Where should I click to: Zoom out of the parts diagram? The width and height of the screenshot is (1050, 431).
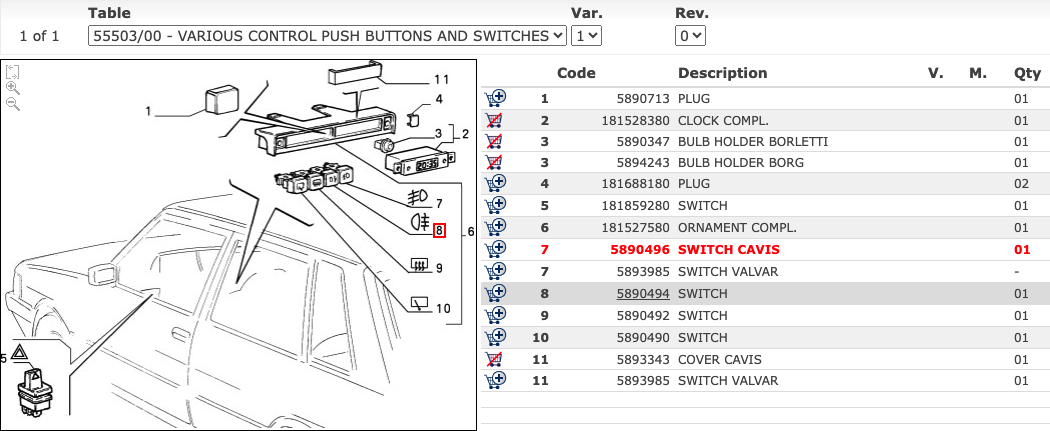(12, 104)
